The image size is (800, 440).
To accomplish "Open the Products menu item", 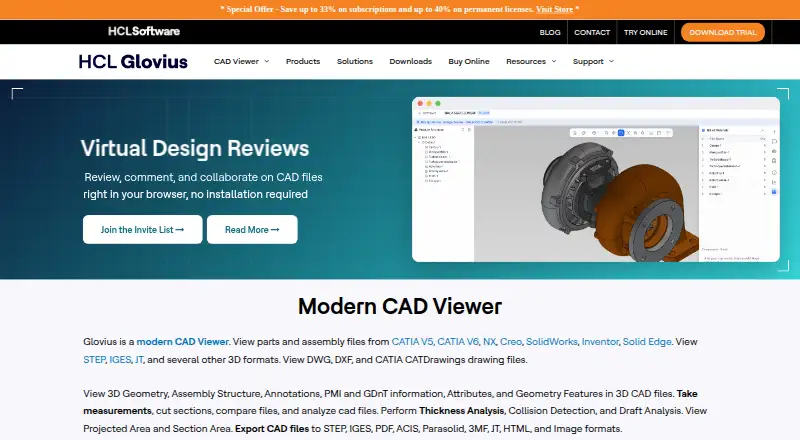I will pyautogui.click(x=303, y=61).
